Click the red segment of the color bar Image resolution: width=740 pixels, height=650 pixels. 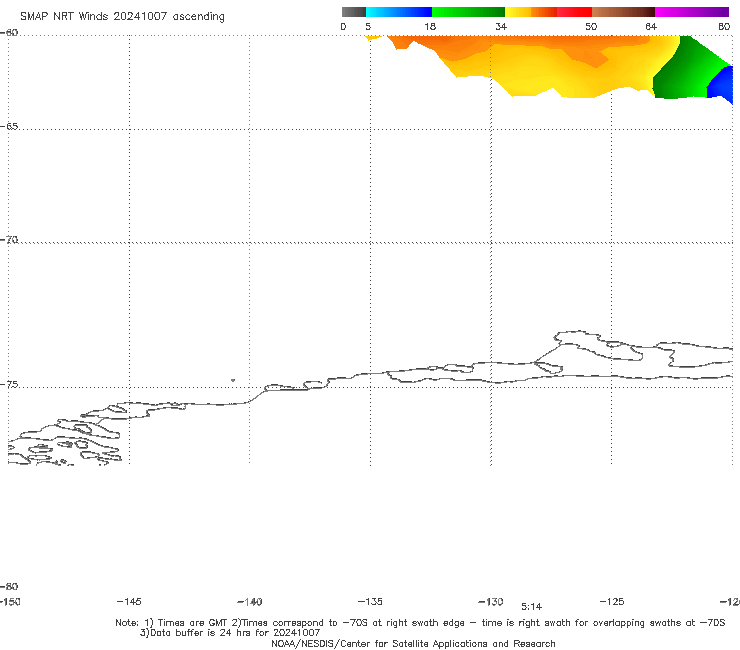(574, 12)
